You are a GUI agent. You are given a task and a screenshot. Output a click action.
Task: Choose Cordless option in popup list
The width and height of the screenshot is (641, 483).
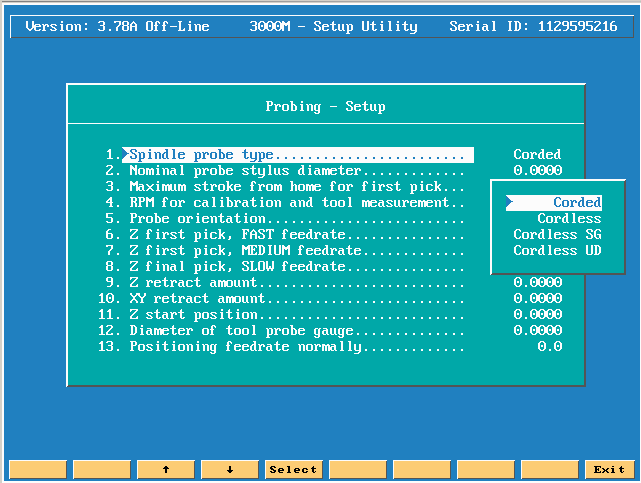click(569, 219)
